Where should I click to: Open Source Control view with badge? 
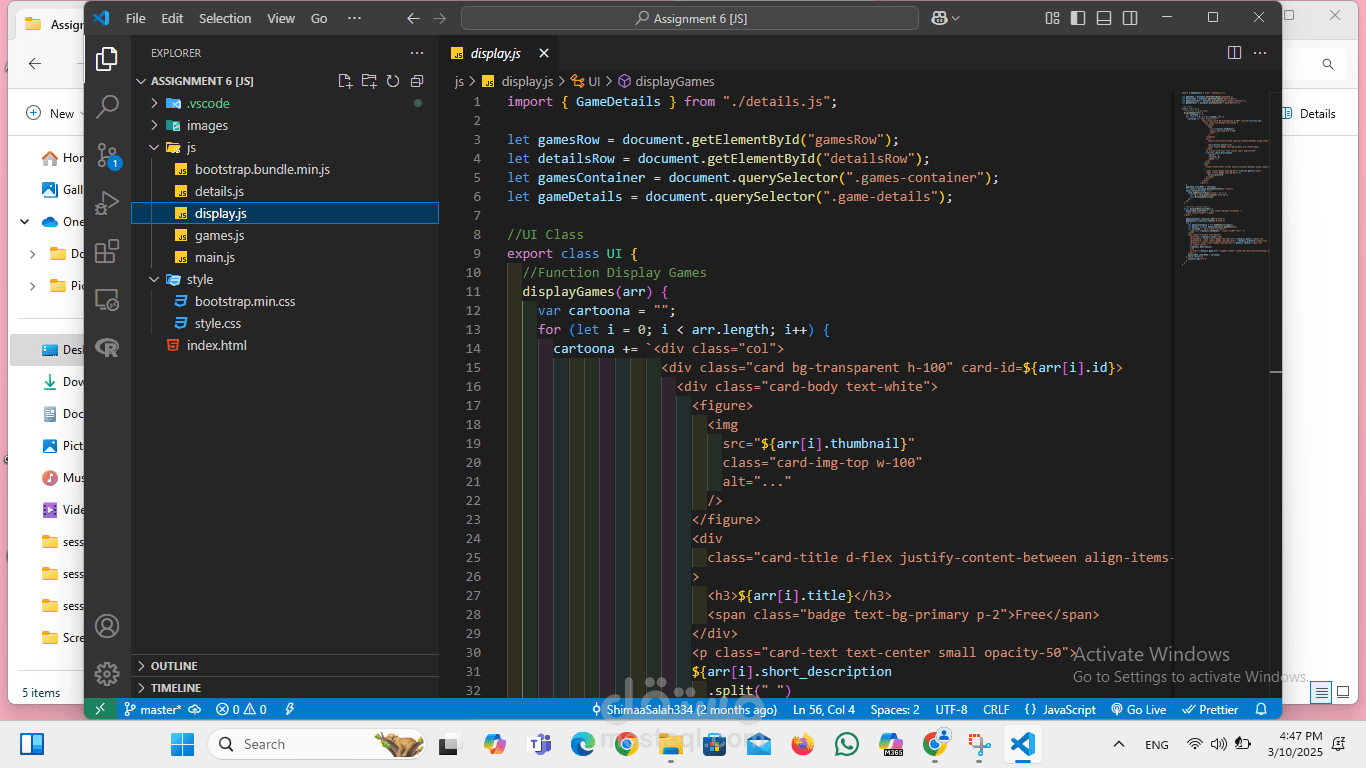107,155
